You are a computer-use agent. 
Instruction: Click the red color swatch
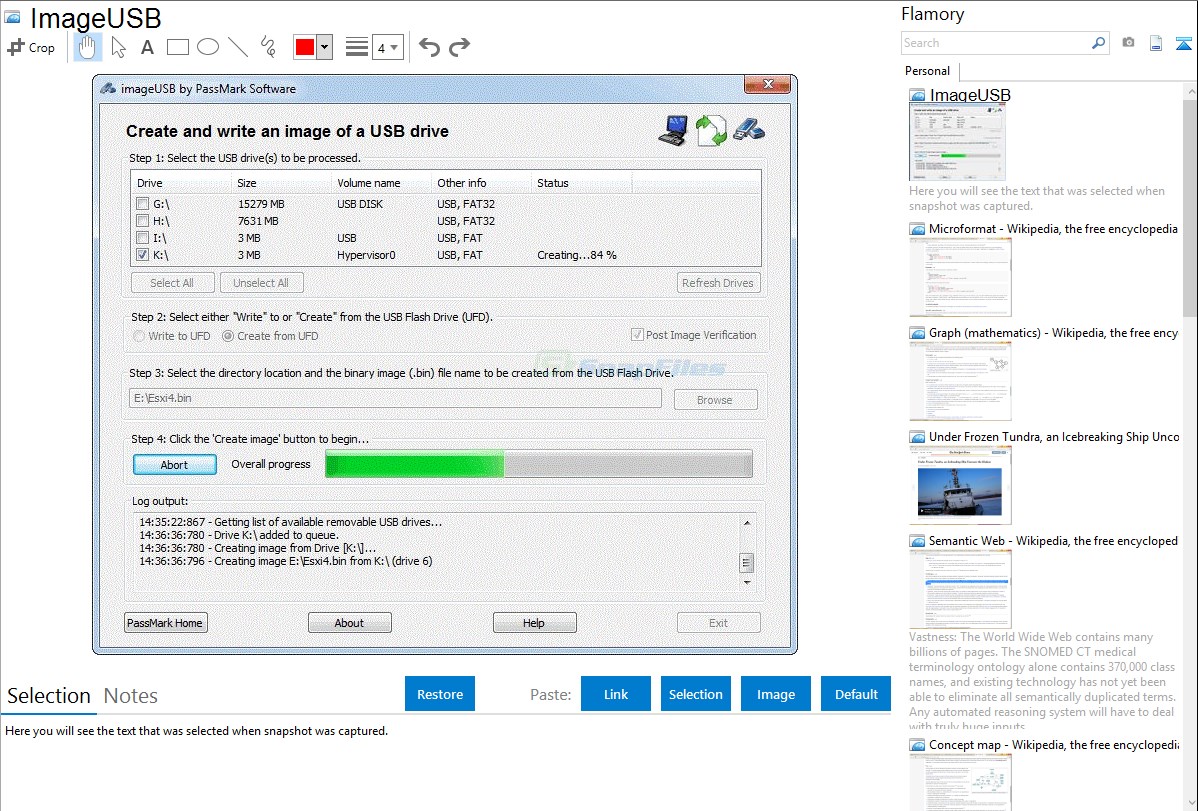[x=305, y=47]
